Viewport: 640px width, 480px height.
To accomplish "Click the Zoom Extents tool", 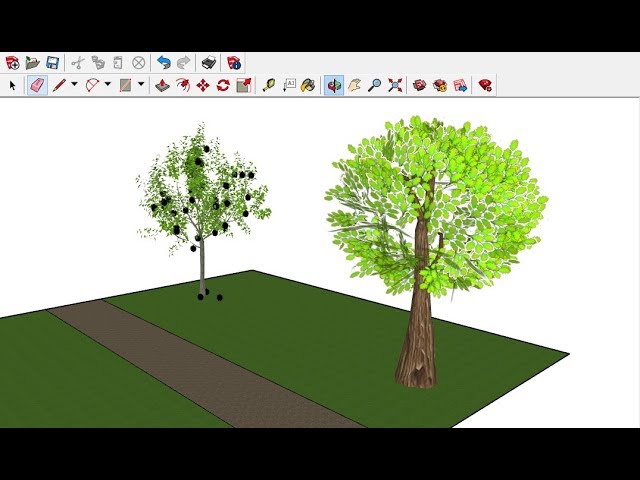I will pyautogui.click(x=395, y=85).
